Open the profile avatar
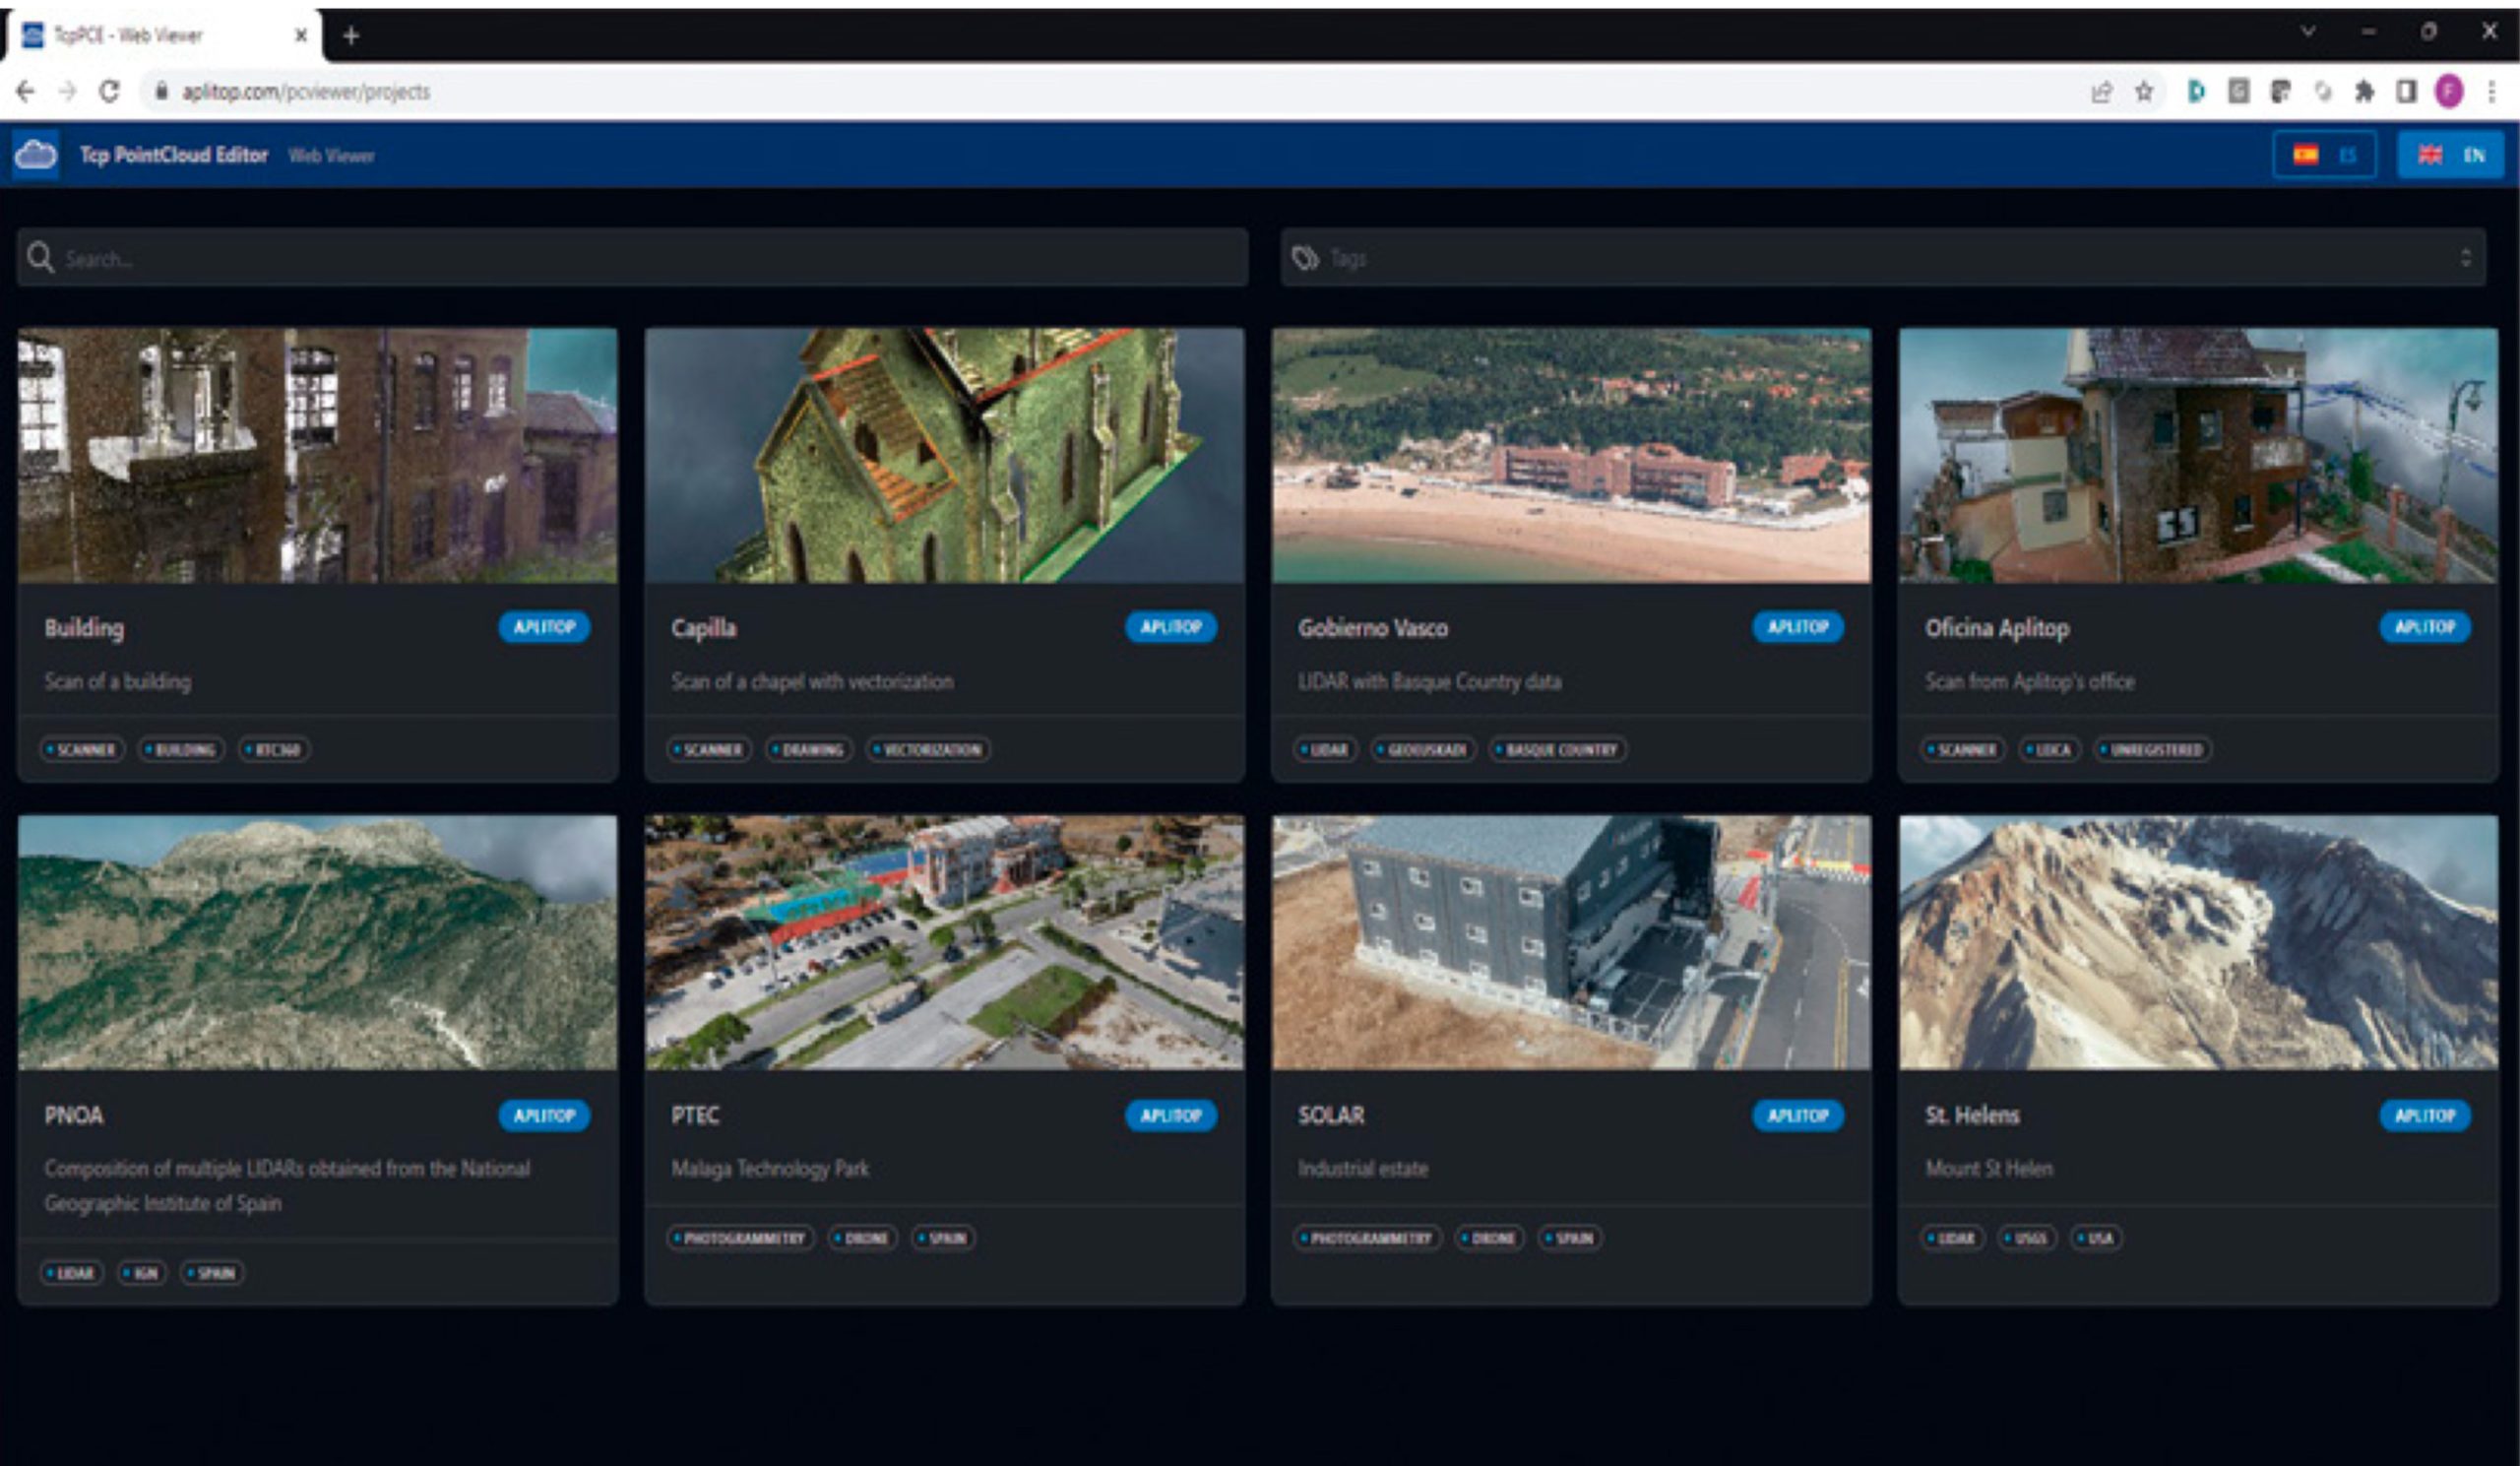Screen dimensions: 2520x1466 pos(2448,92)
